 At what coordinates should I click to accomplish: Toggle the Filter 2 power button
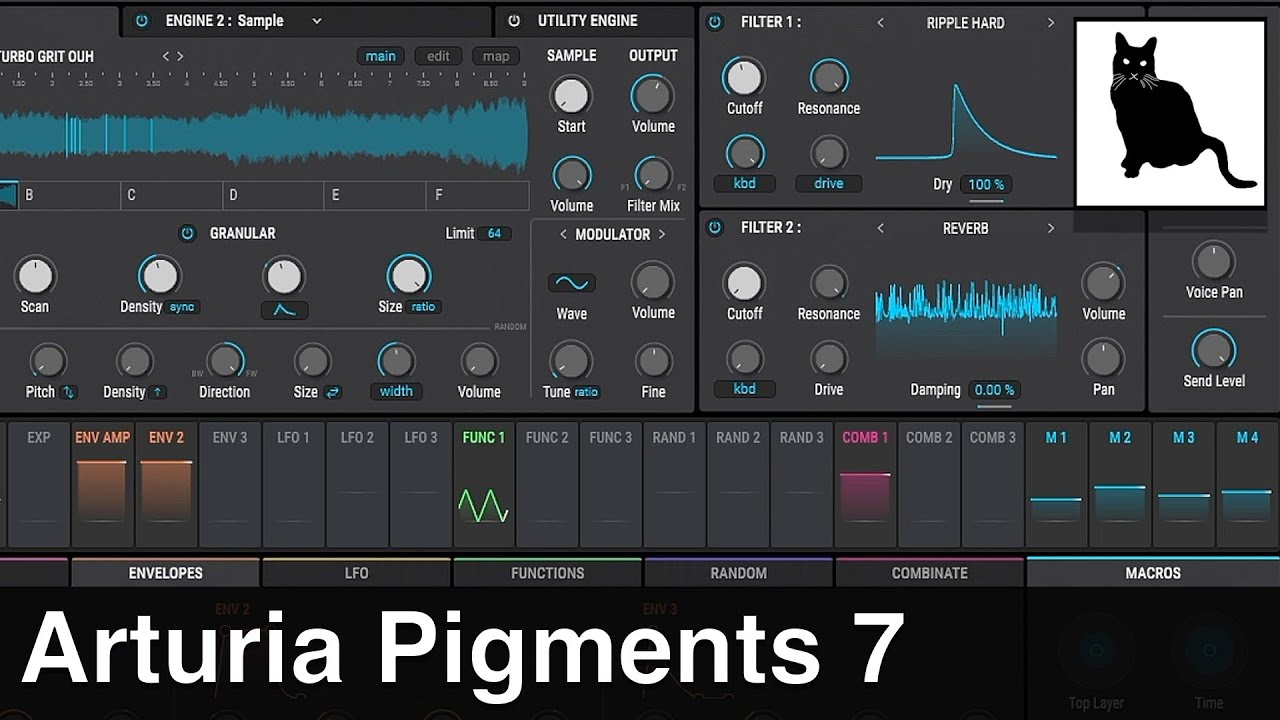pyautogui.click(x=714, y=228)
